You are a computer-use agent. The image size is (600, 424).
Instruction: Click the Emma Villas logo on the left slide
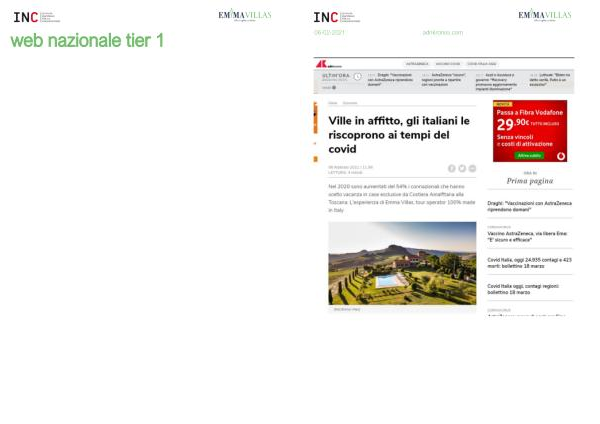click(x=245, y=15)
